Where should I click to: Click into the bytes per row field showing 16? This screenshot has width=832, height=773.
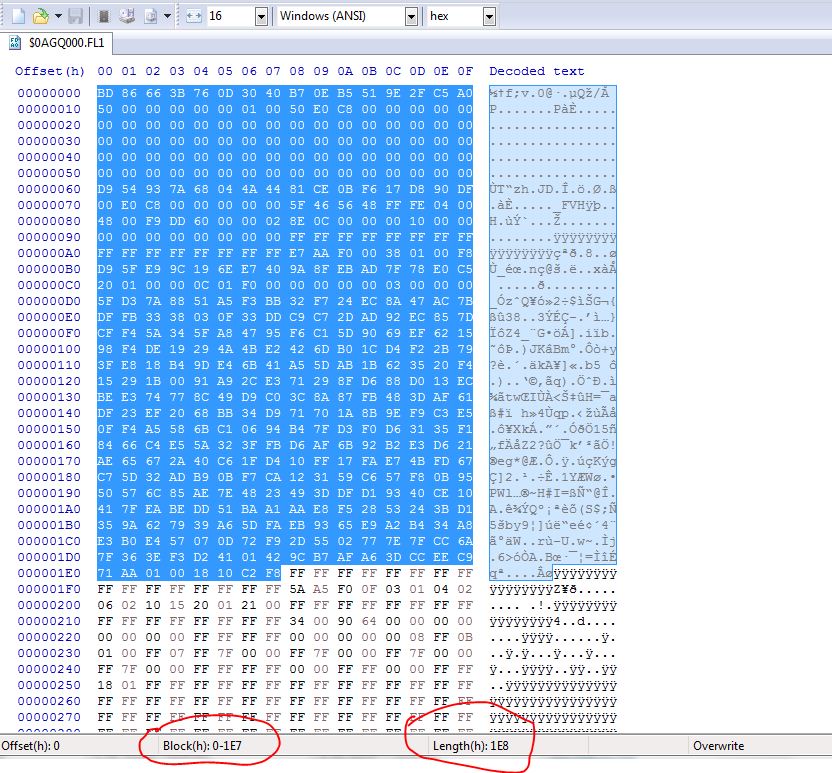231,16
